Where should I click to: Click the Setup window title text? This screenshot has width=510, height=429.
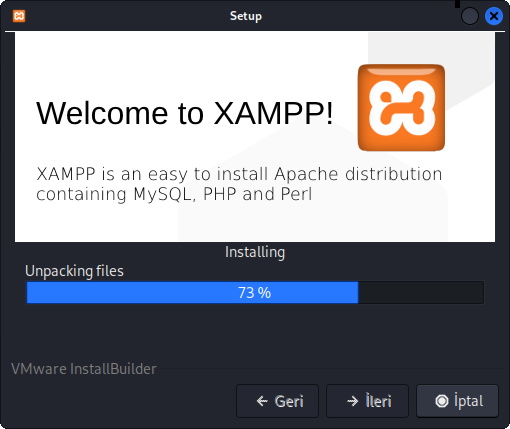246,16
